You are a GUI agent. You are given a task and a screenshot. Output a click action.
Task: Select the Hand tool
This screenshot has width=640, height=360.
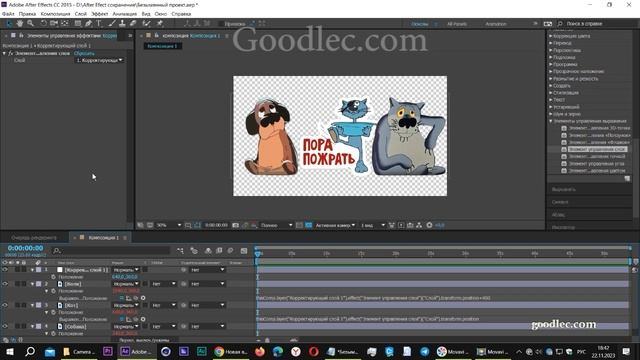pyautogui.click(x=20, y=24)
